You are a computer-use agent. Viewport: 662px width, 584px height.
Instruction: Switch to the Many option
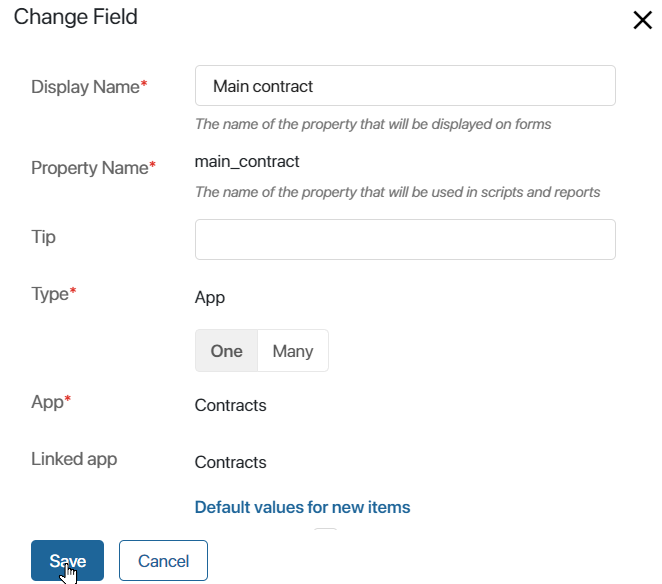point(293,351)
